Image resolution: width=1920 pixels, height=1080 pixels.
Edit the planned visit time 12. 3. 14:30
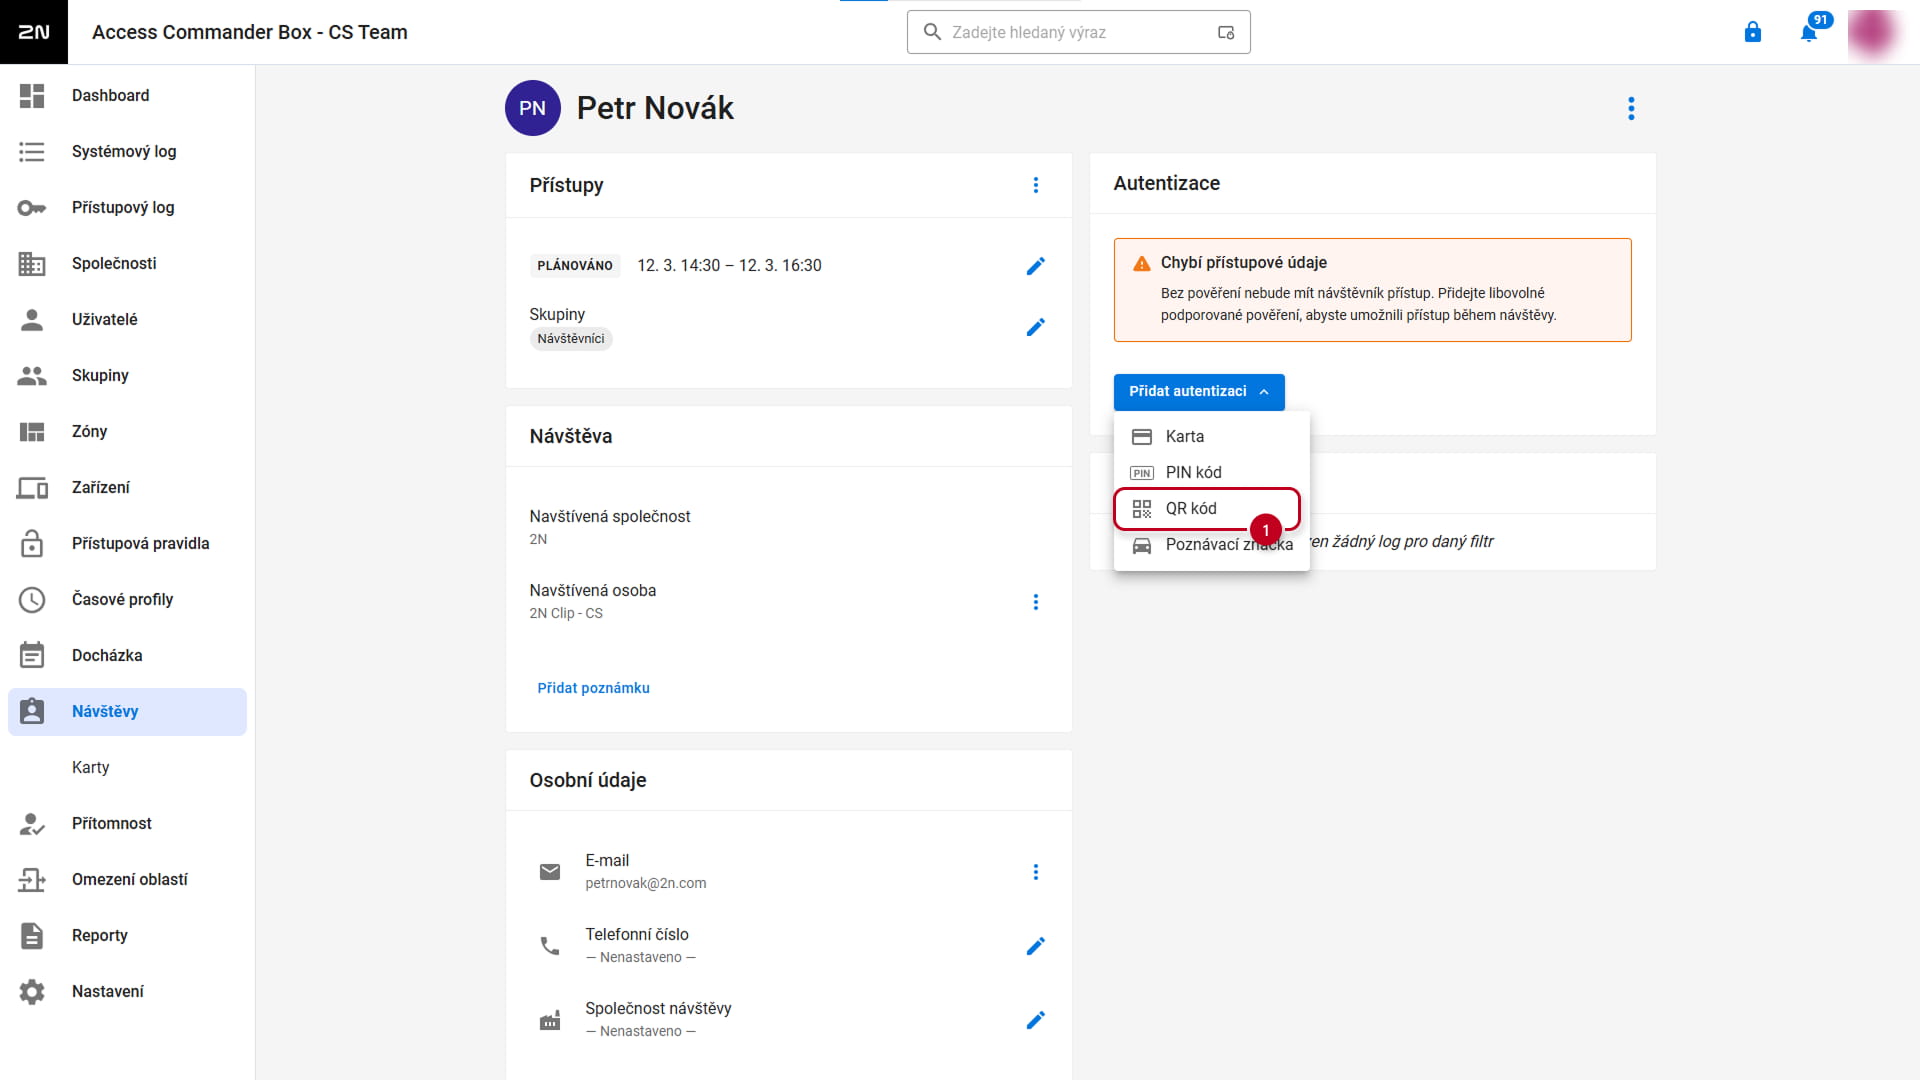click(x=1036, y=266)
